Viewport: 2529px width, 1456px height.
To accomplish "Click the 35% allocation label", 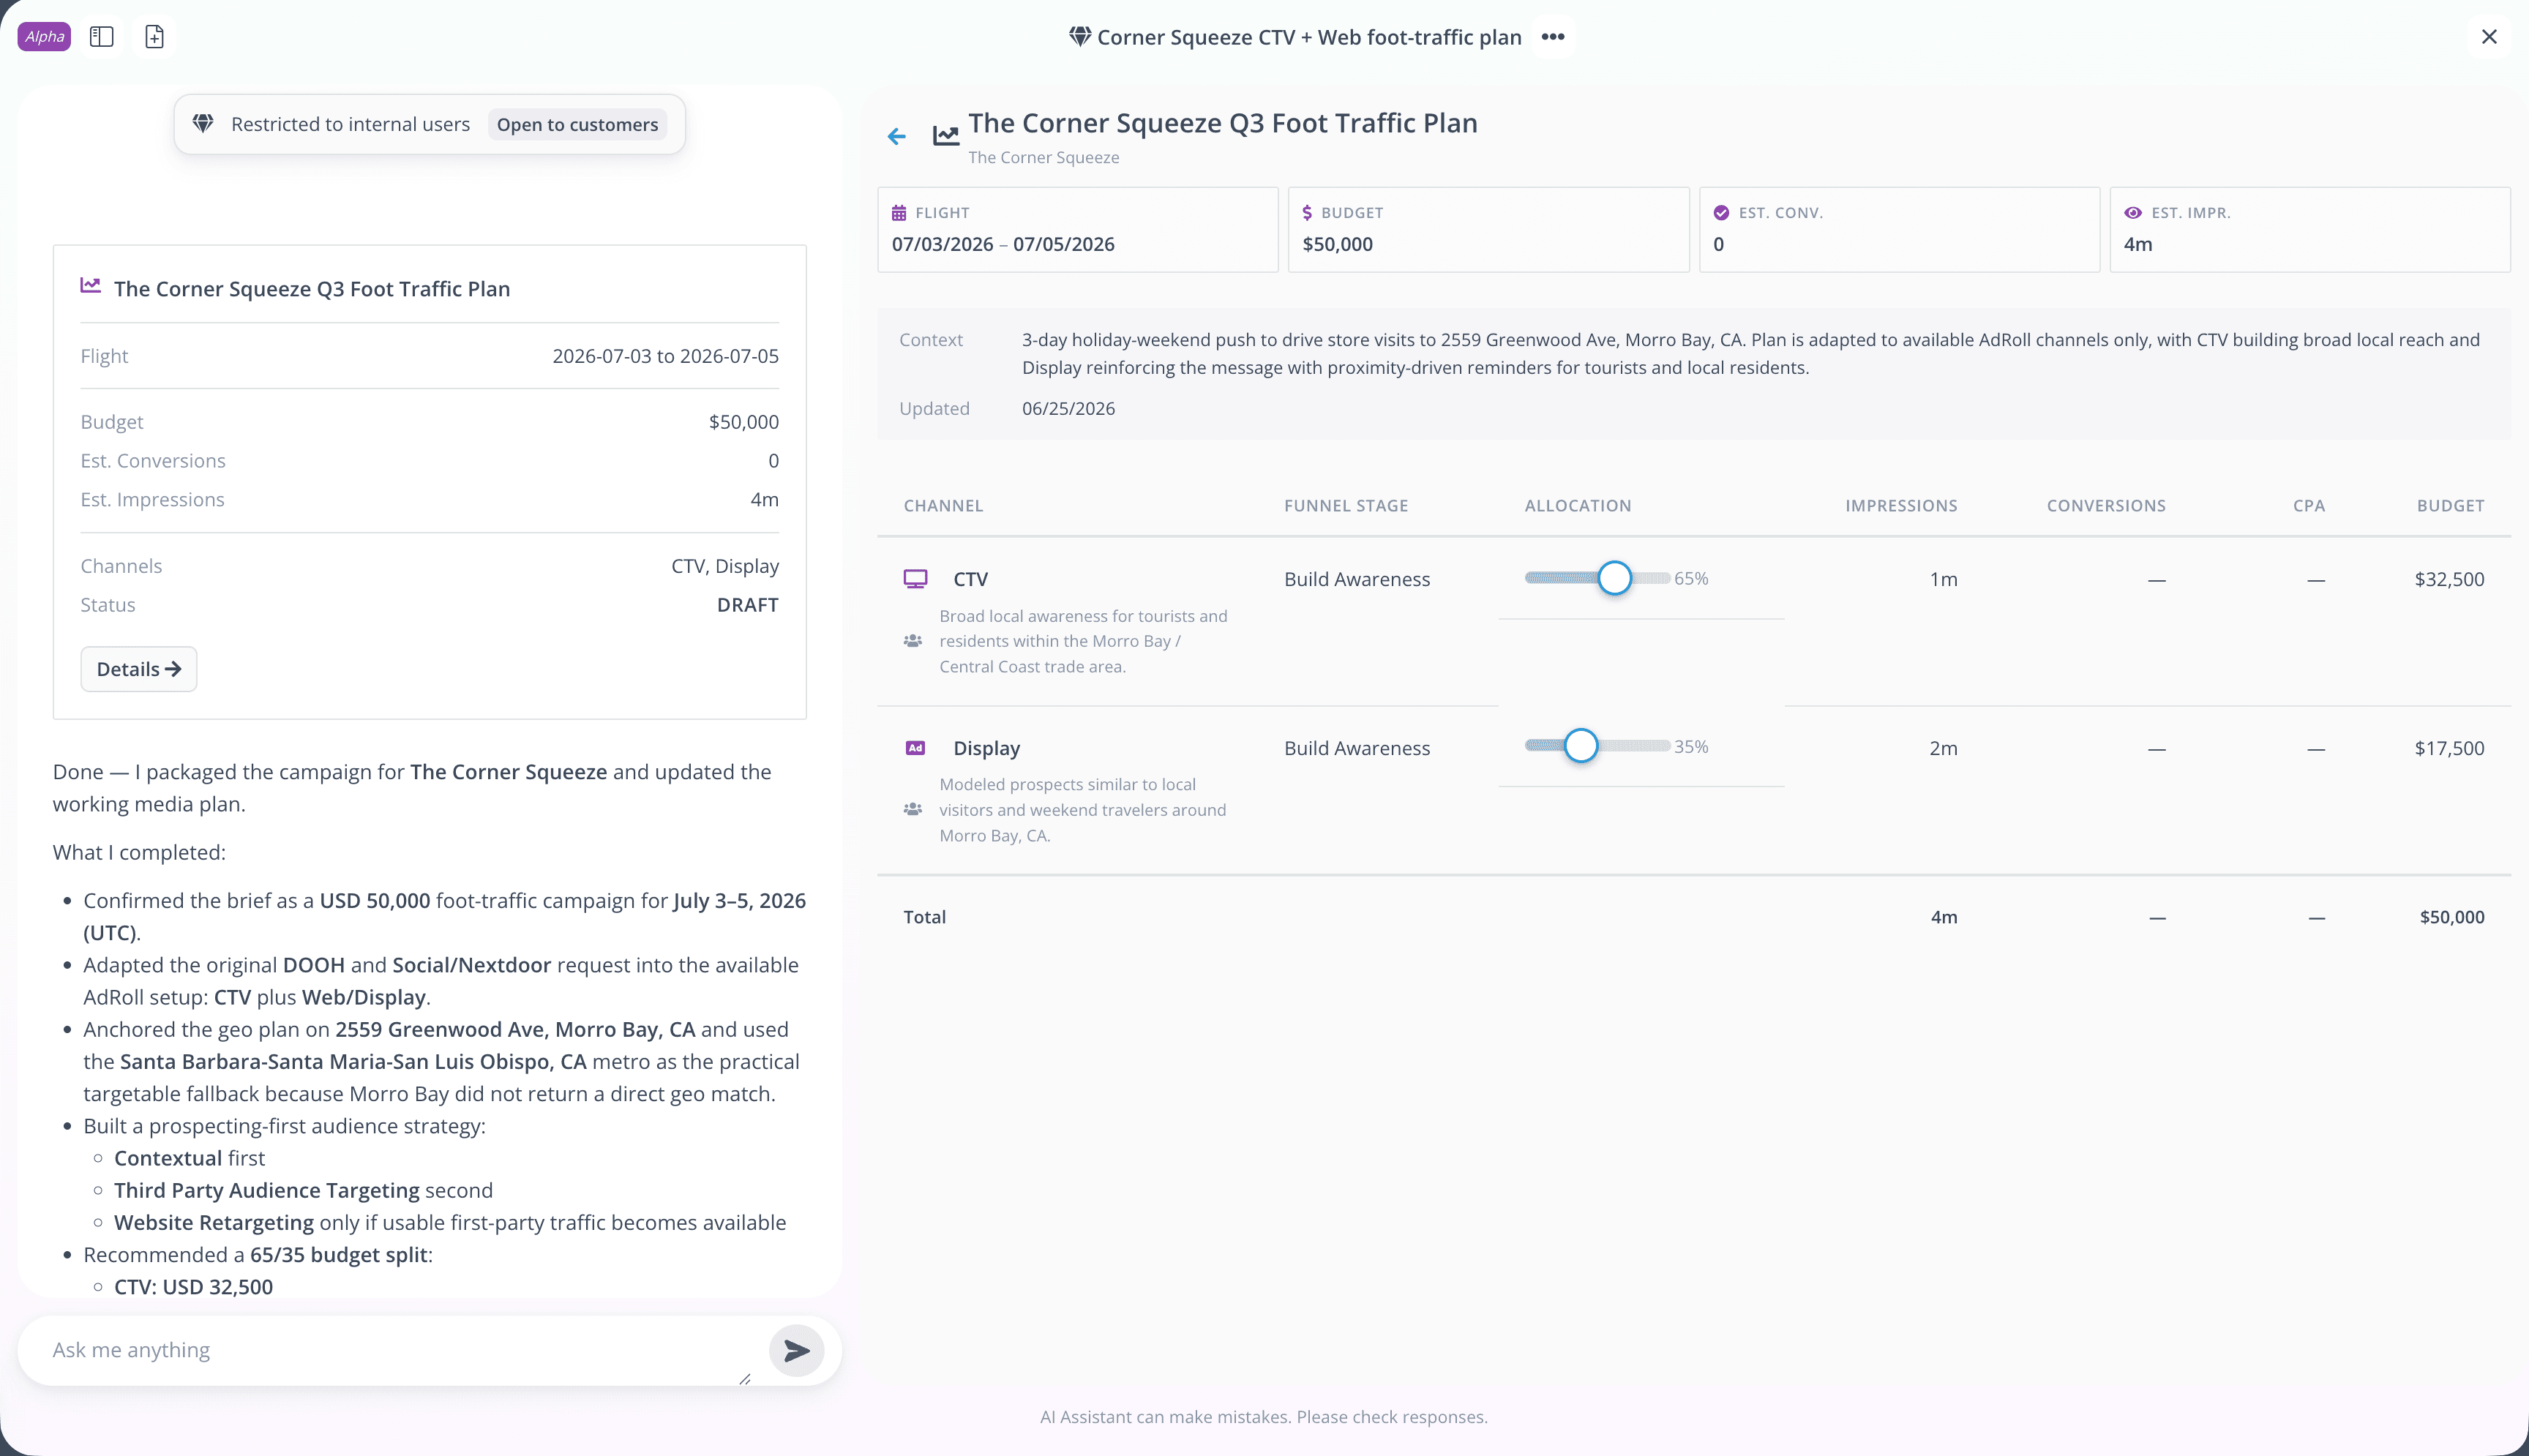I will coord(1691,746).
